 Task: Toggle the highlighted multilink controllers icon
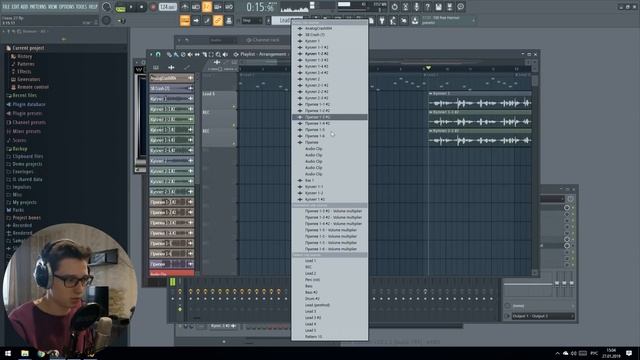click(218, 20)
